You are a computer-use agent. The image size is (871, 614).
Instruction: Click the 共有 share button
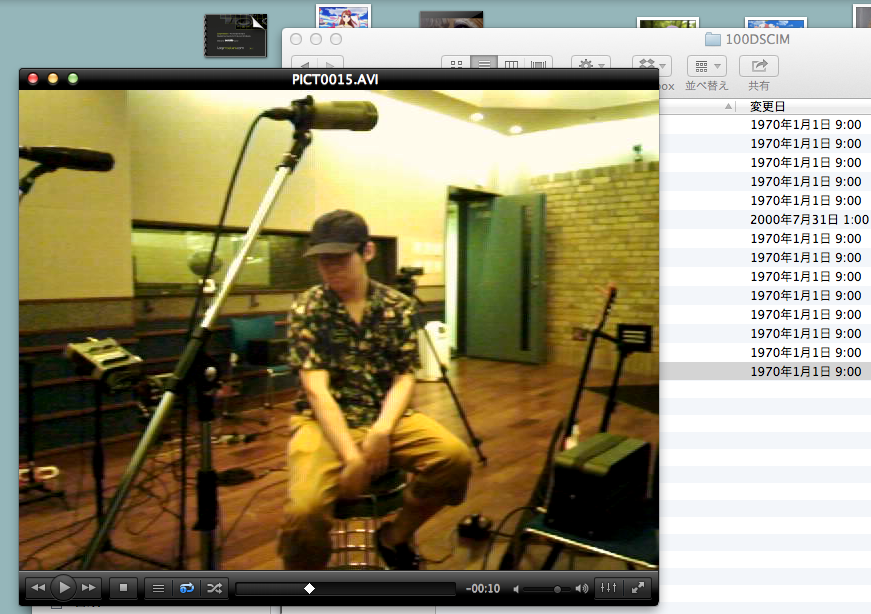[759, 66]
